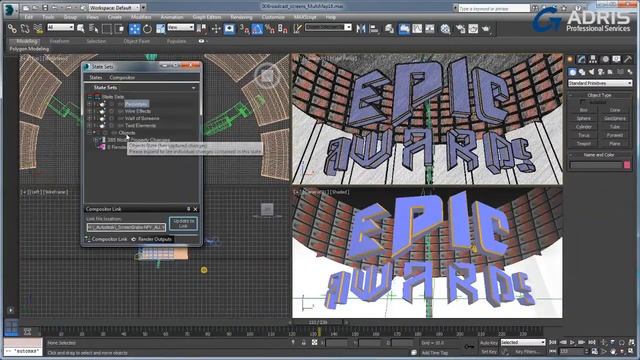Open the Rendering menu

pos(241,17)
